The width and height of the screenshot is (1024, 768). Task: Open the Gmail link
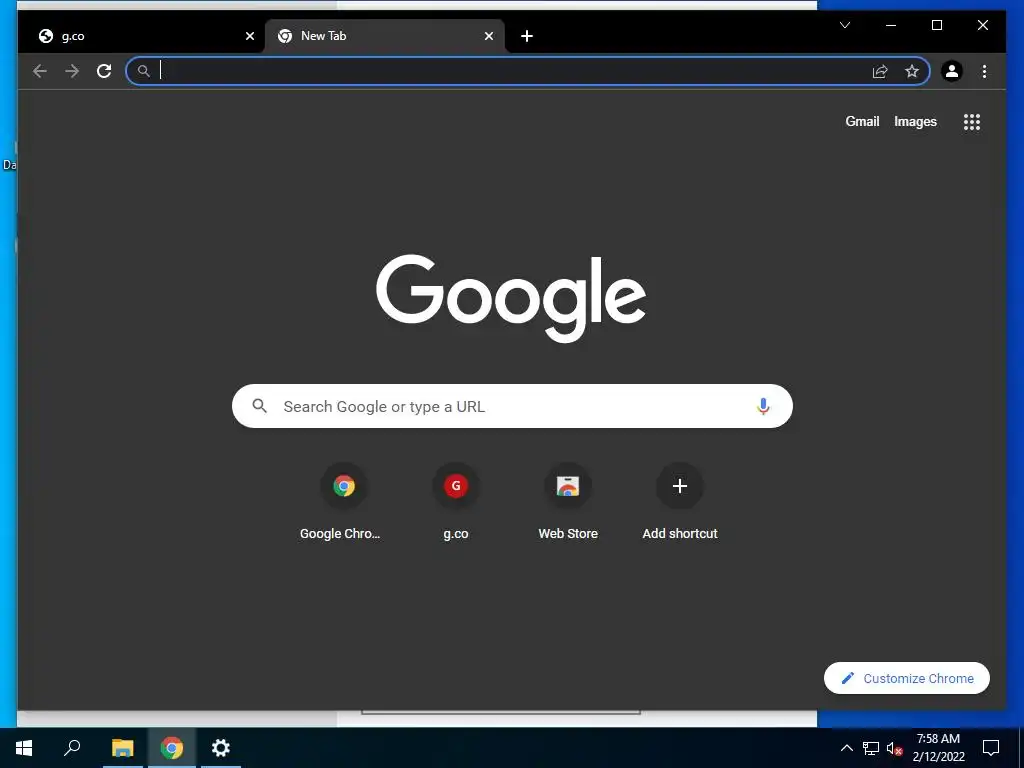point(862,121)
